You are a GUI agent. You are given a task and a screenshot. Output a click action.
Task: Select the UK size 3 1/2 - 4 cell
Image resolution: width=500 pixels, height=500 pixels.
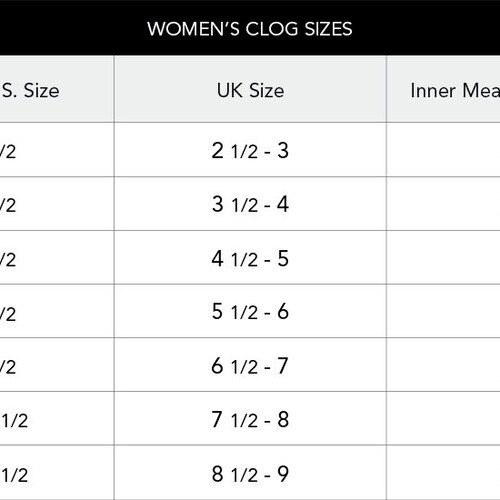click(x=250, y=204)
